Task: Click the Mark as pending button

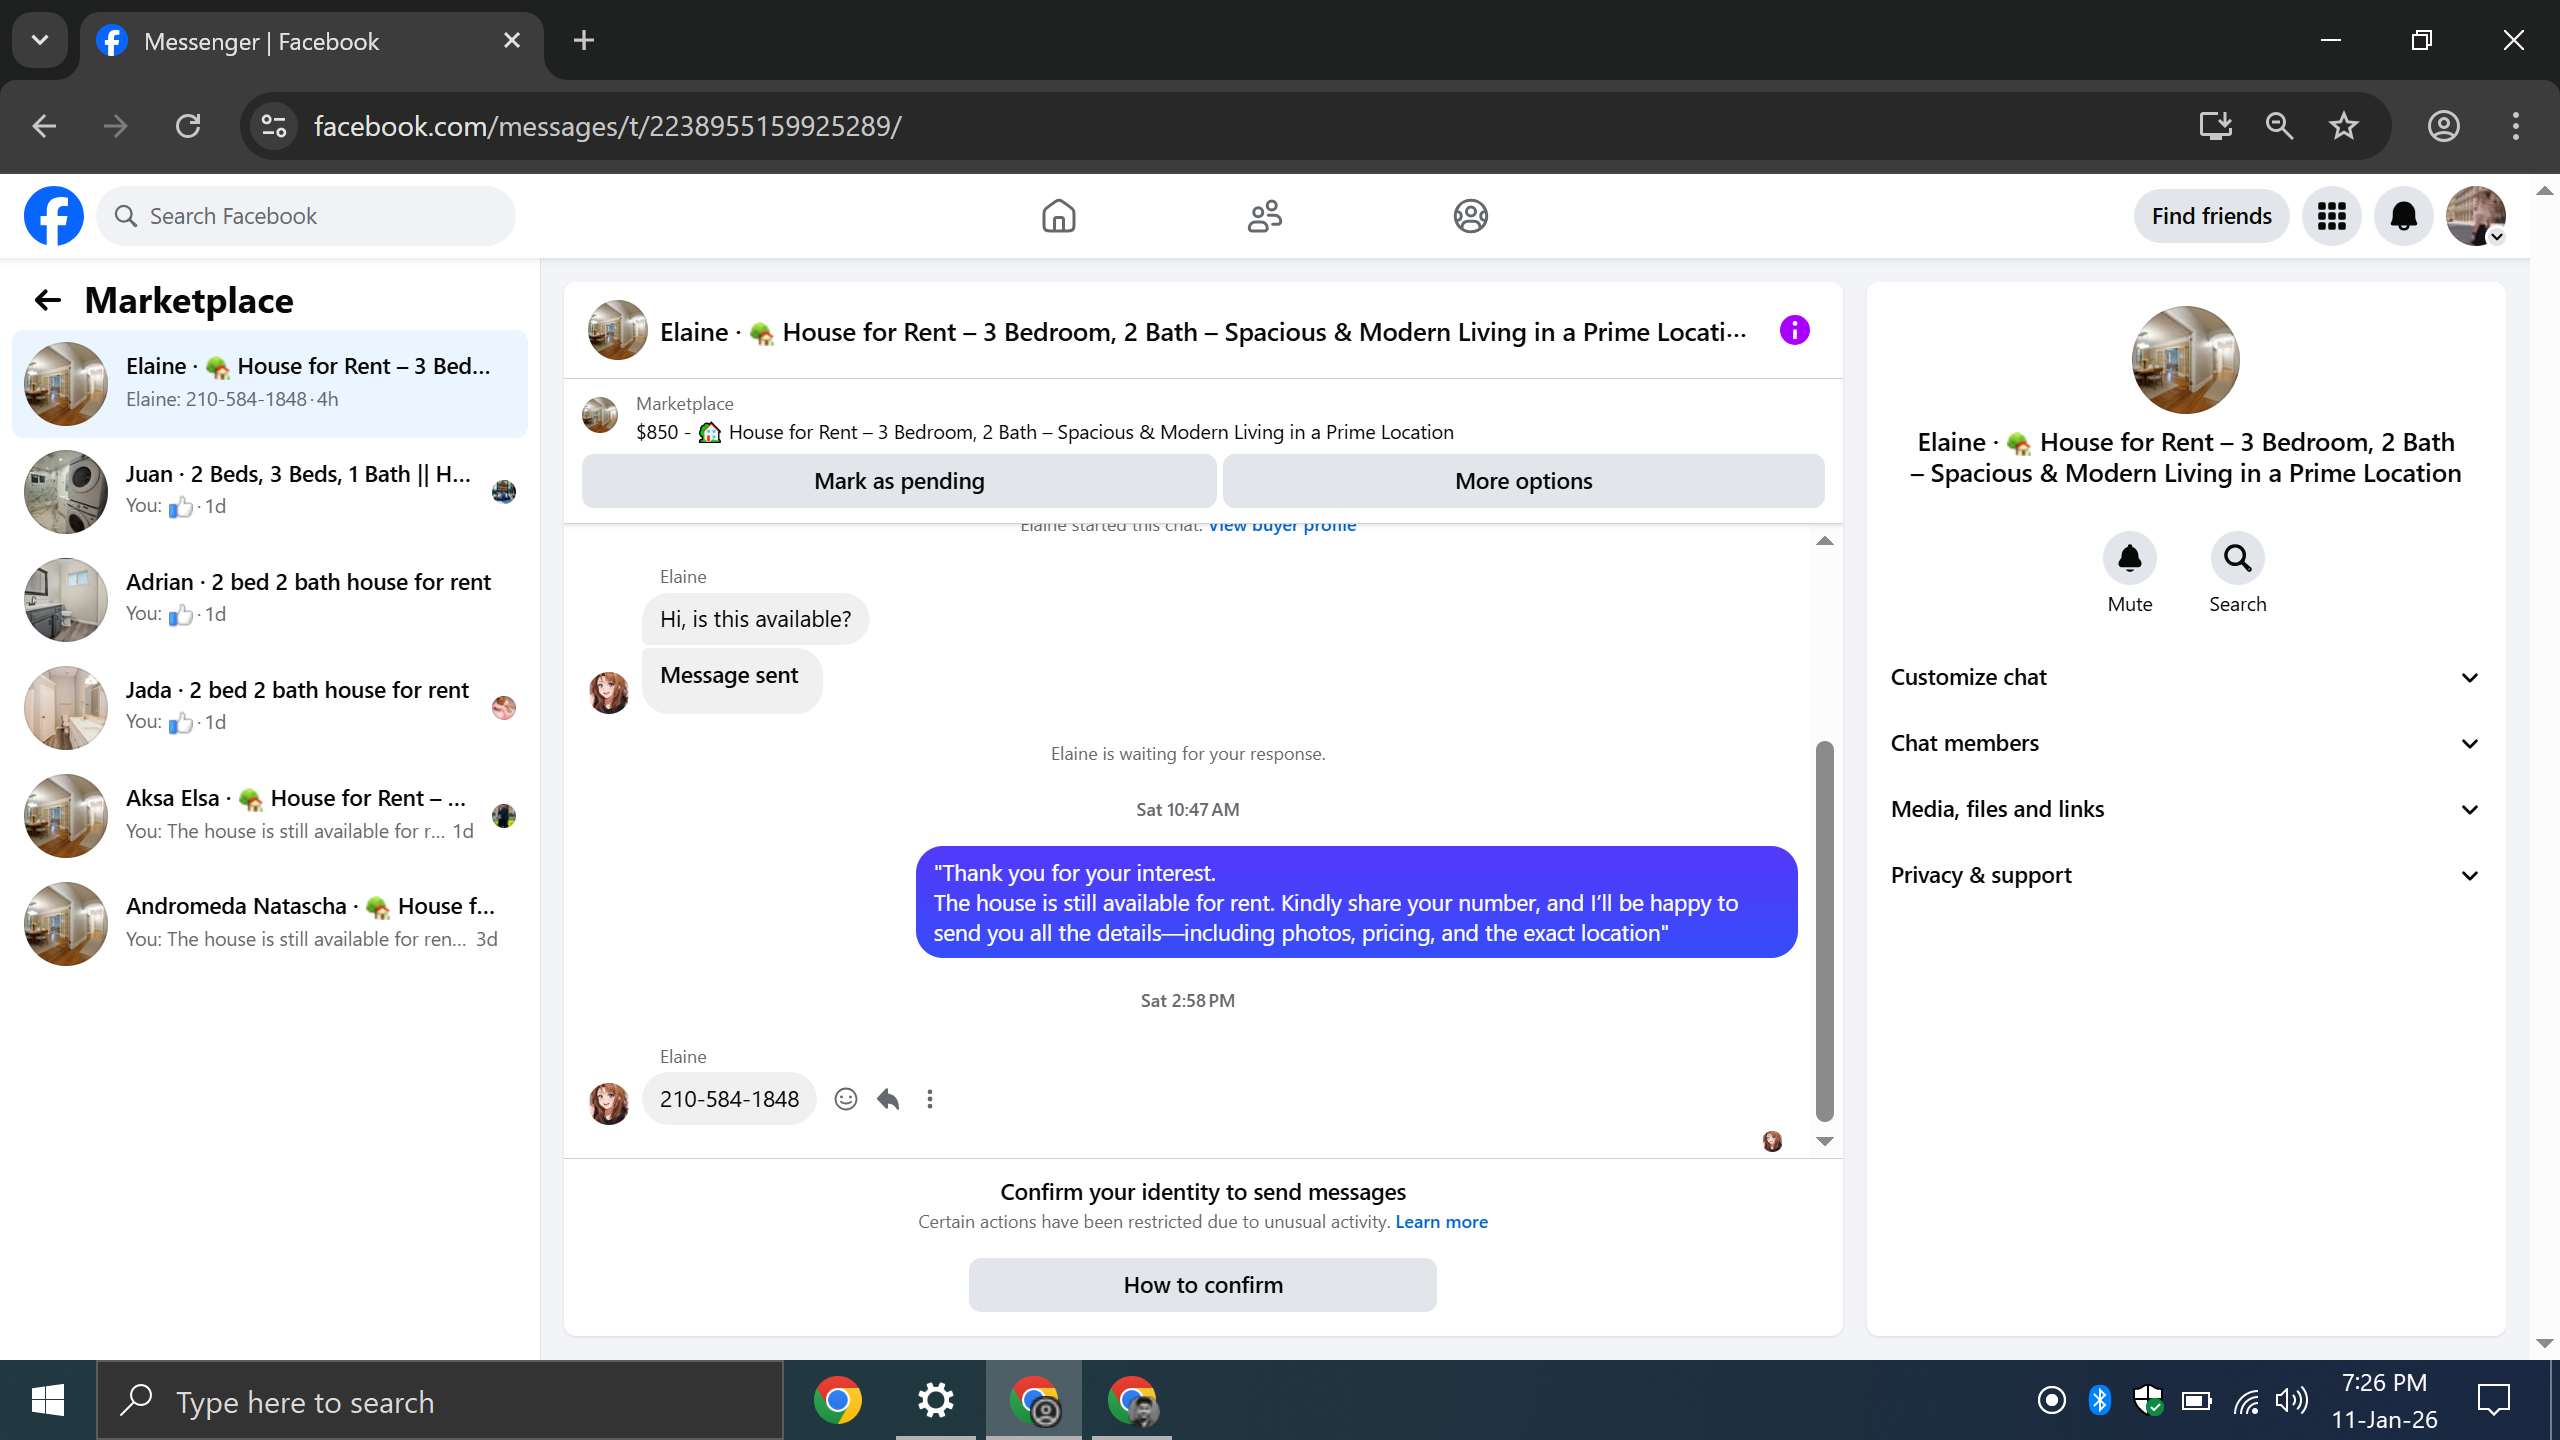Action: point(898,481)
